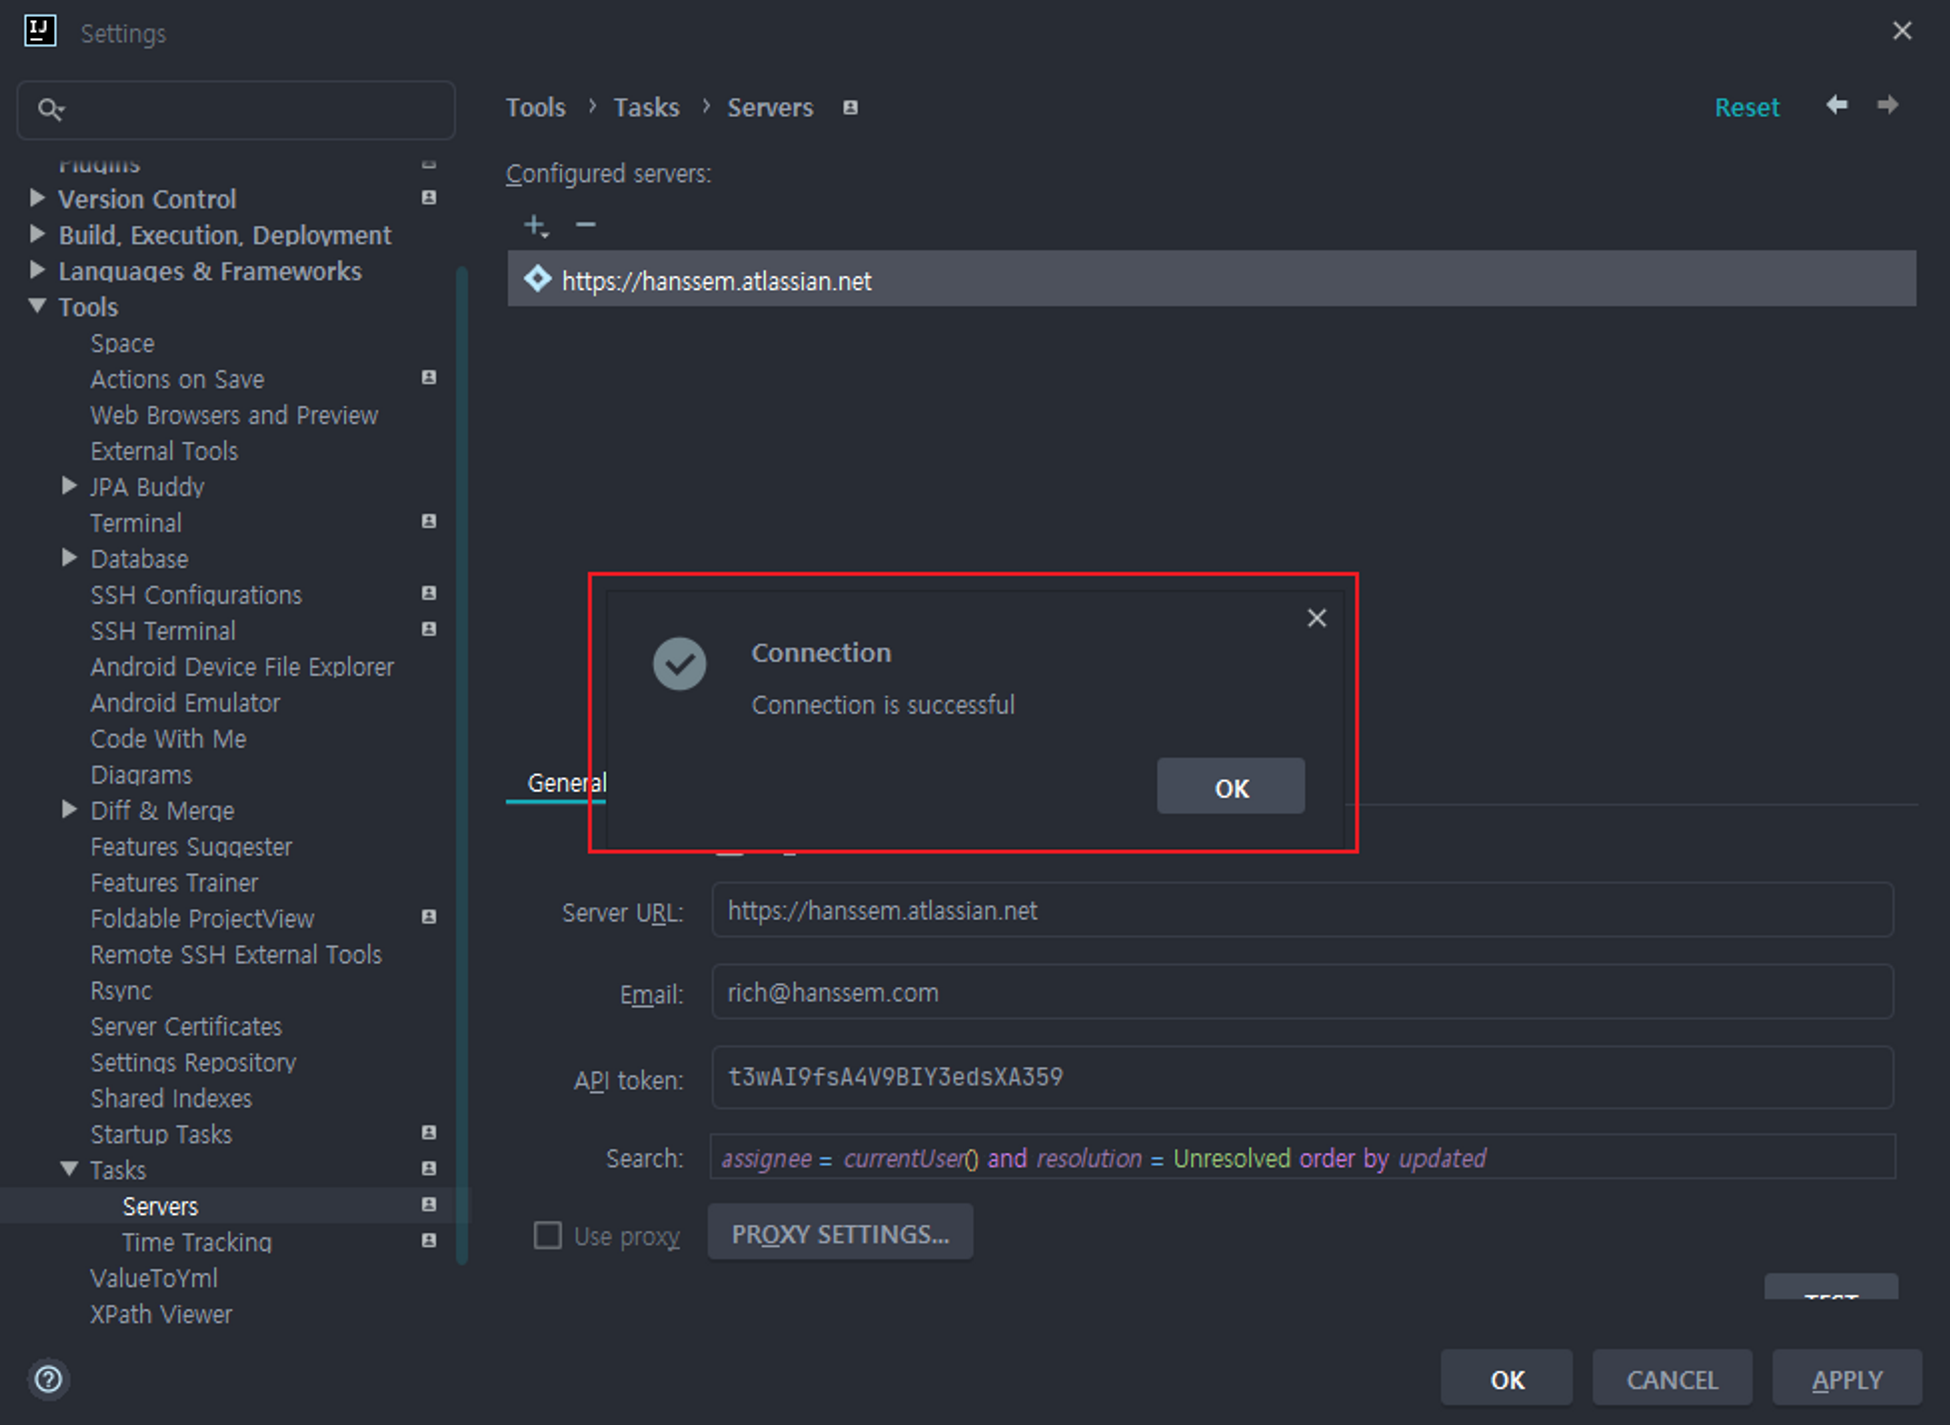Close the Connection dialog with X
This screenshot has height=1425, width=1950.
click(x=1316, y=618)
